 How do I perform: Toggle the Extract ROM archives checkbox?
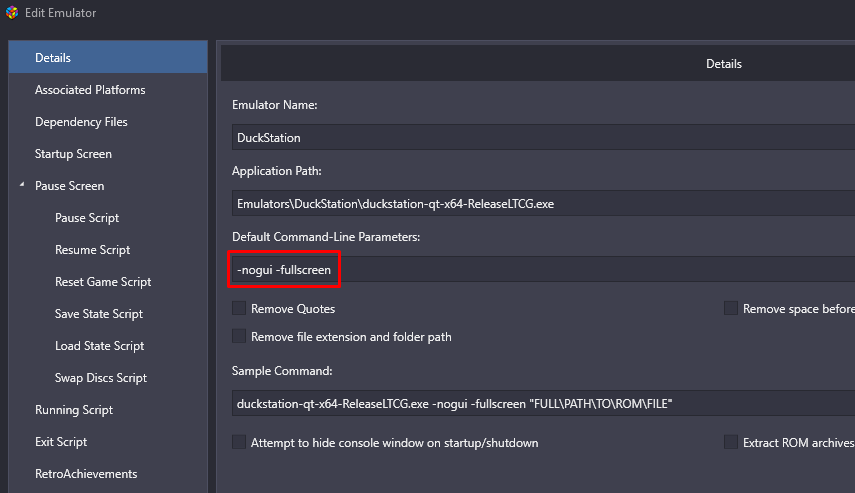[x=731, y=442]
